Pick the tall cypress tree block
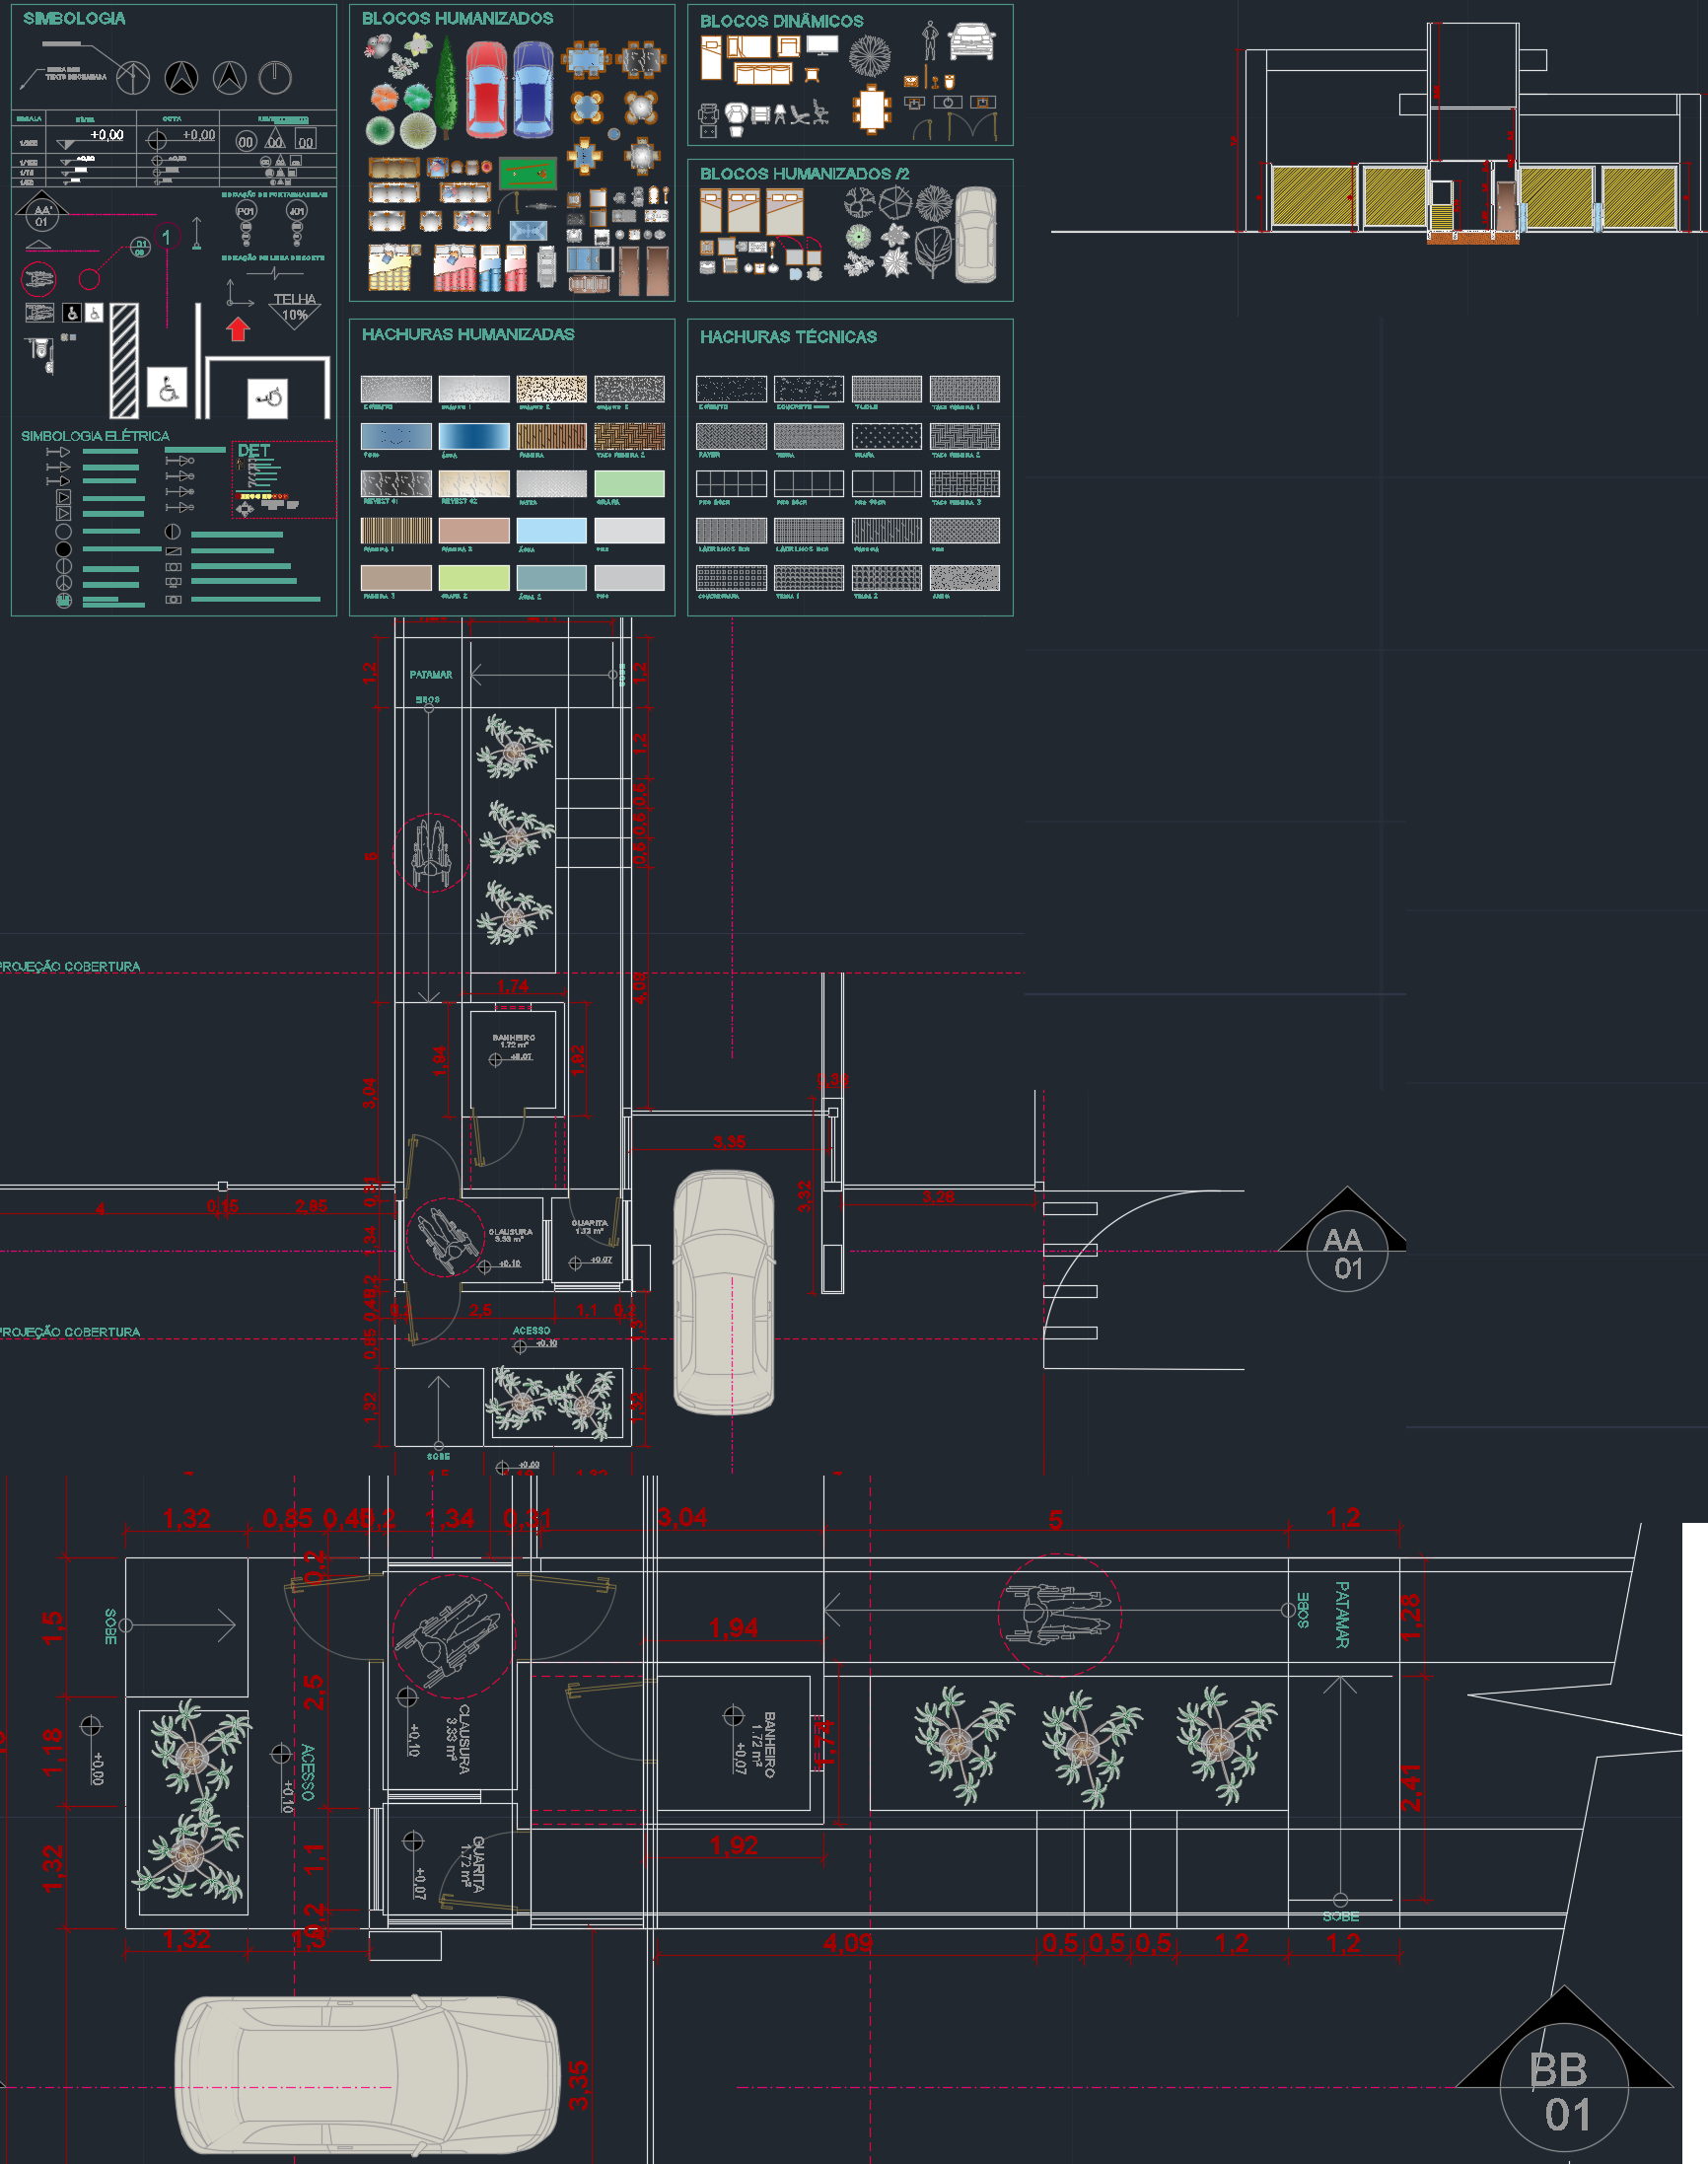This screenshot has width=1708, height=2164. pyautogui.click(x=447, y=88)
